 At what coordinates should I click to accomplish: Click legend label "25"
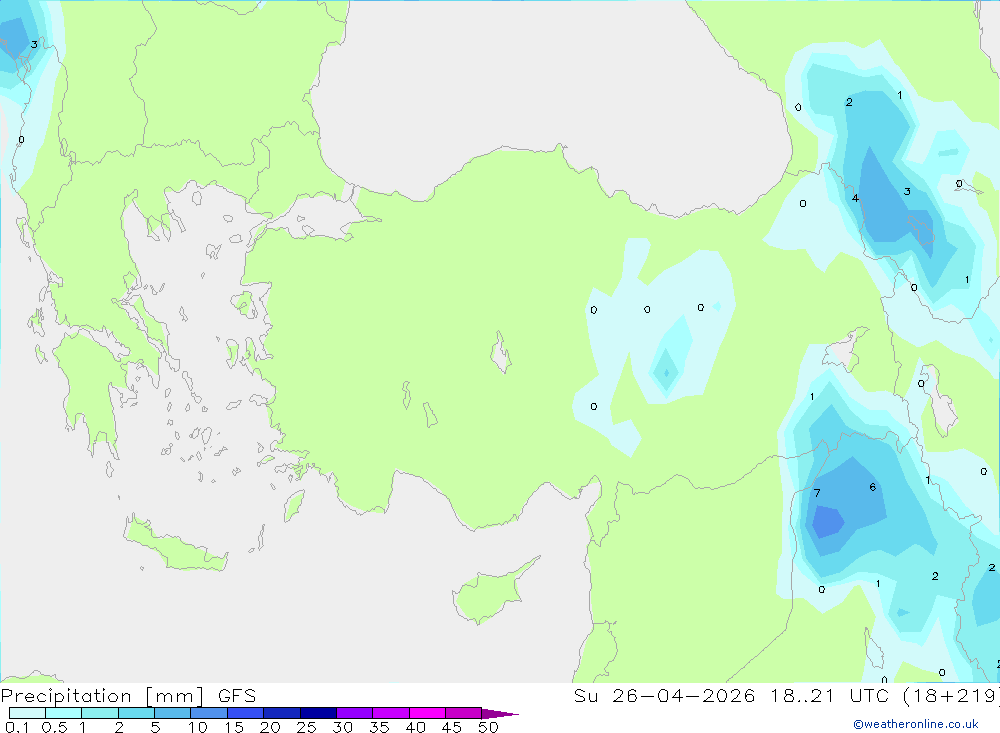306,727
